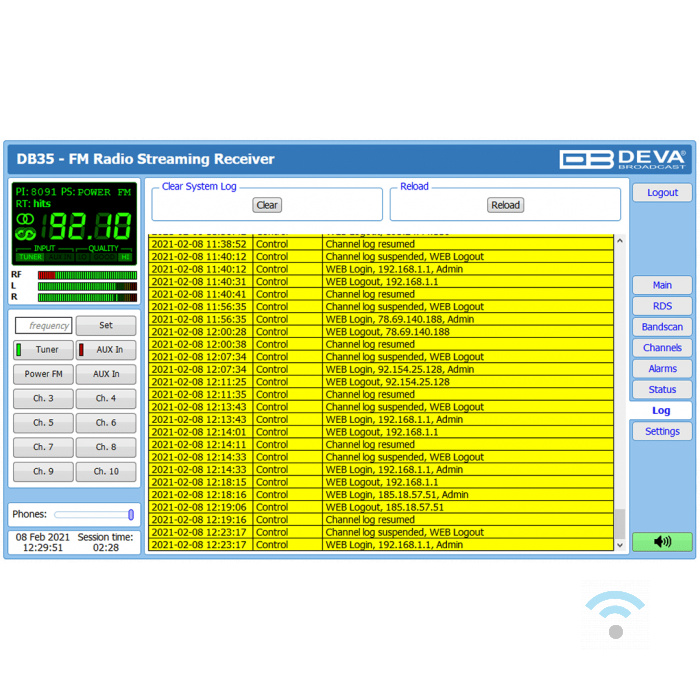Reload the system log

505,205
